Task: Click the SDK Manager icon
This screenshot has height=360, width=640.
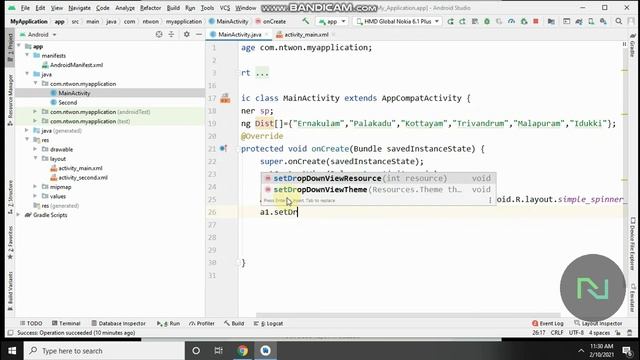Action: tap(603, 21)
